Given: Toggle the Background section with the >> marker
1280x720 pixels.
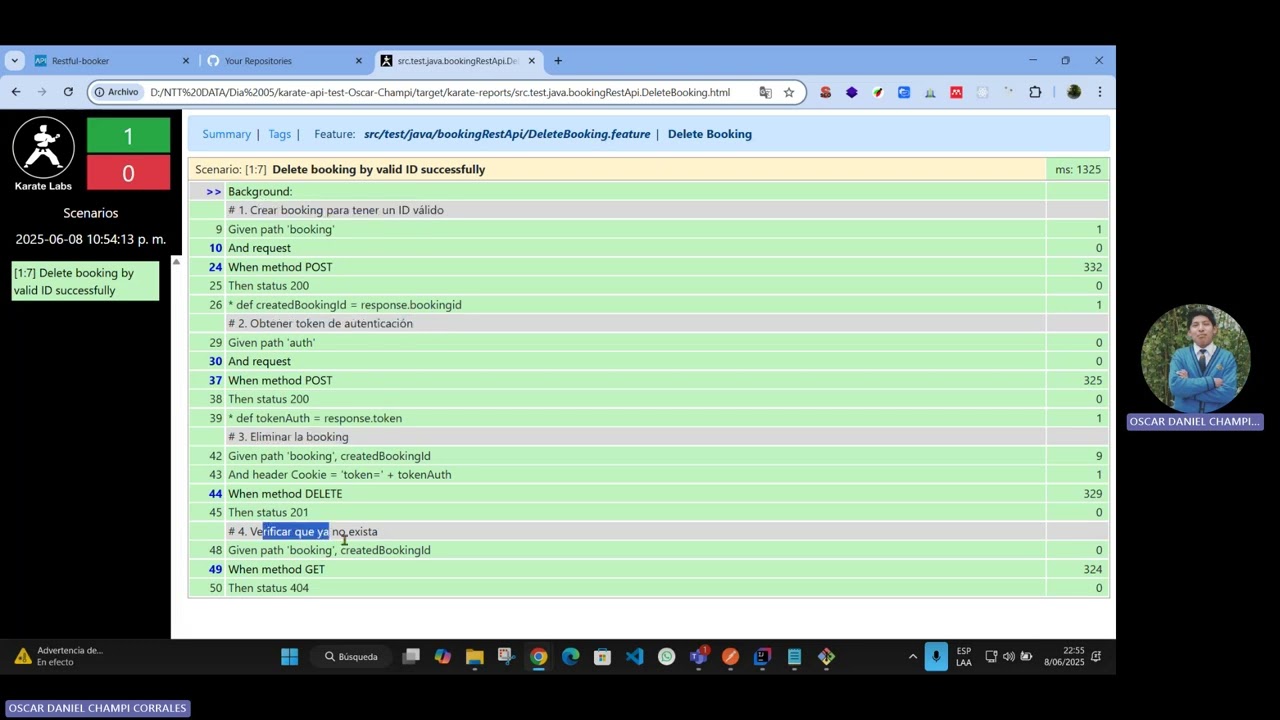Looking at the screenshot, I should point(214,192).
